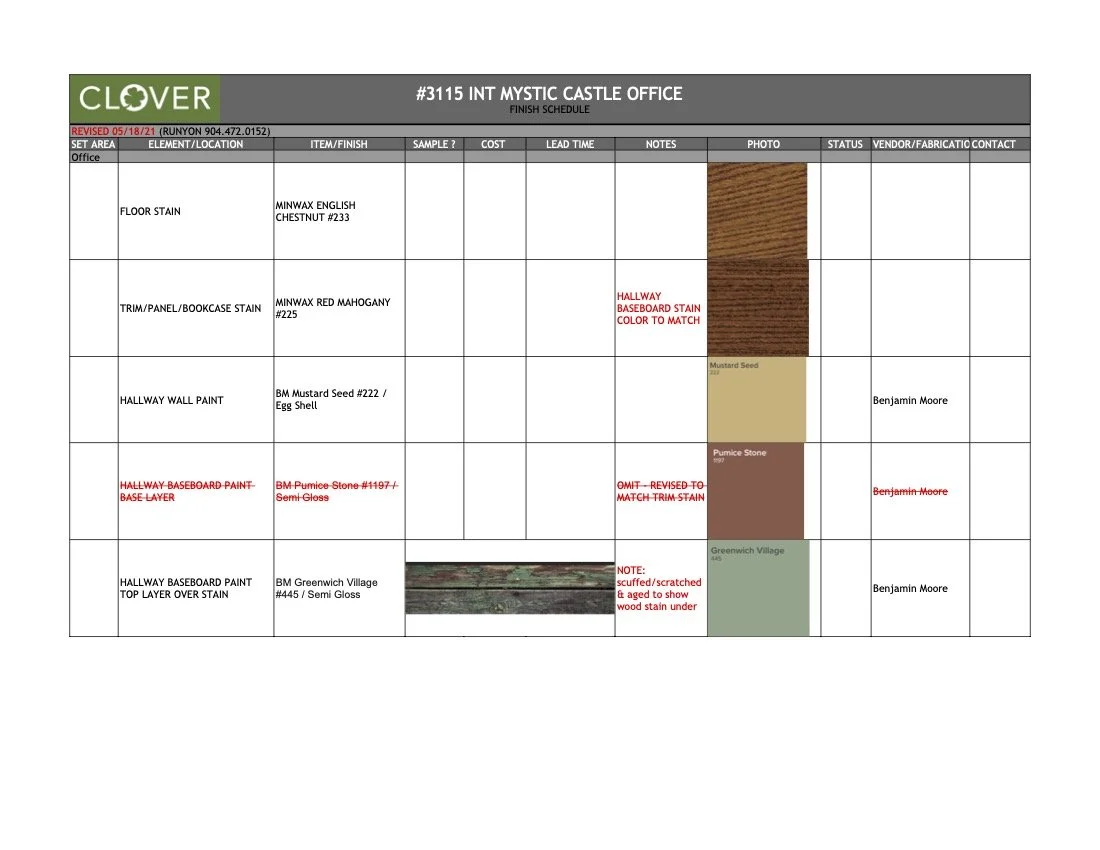The width and height of the screenshot is (1100, 850).
Task: Click the Pumice Stone color swatch
Action: [x=756, y=491]
